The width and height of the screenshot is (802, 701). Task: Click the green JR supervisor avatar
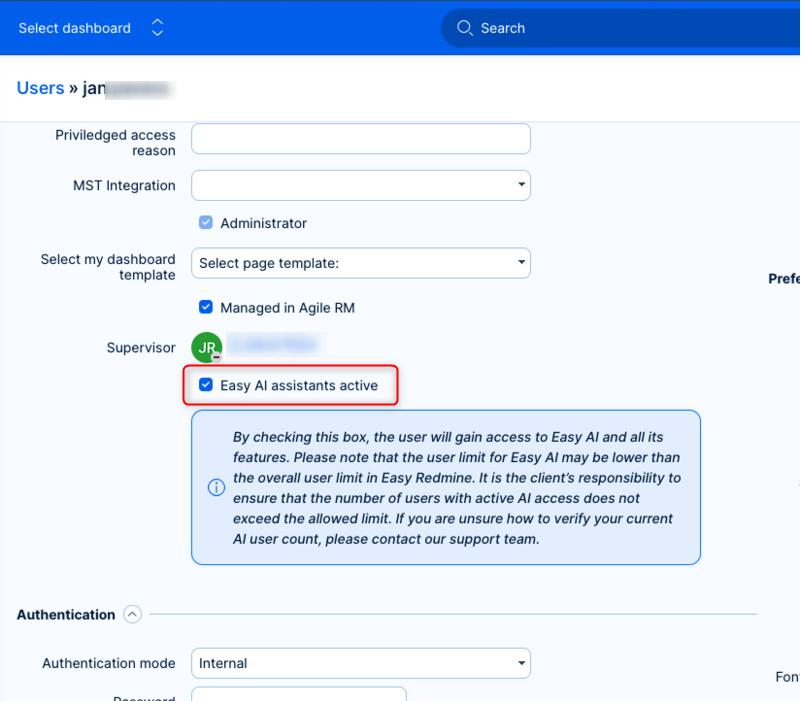[205, 347]
